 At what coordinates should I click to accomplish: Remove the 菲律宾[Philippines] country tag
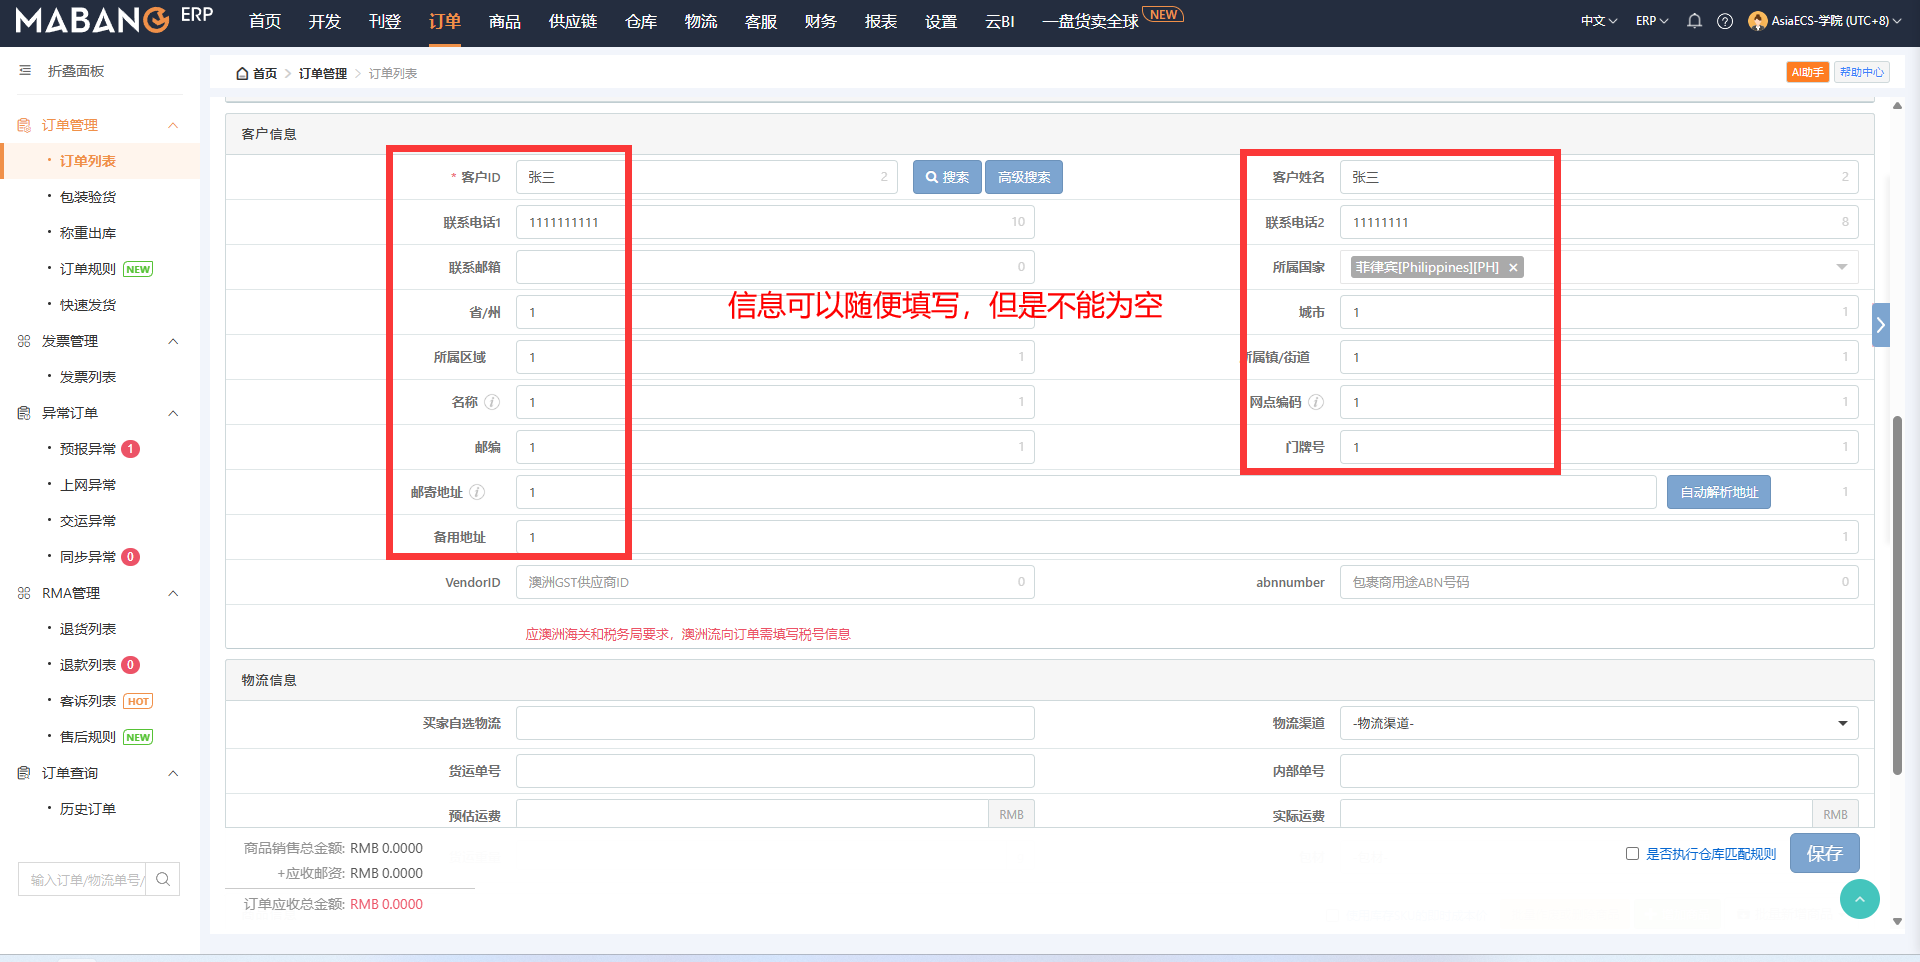click(1513, 268)
